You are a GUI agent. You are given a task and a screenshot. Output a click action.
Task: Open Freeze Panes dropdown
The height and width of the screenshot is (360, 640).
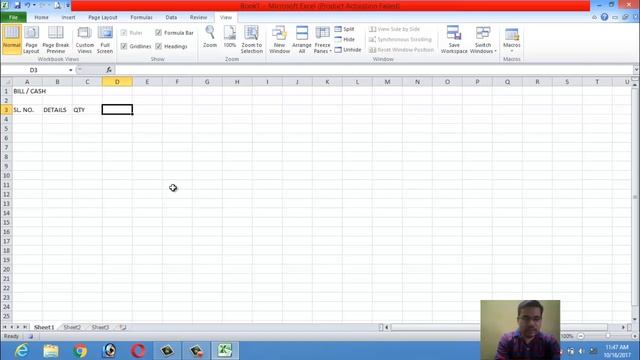click(x=322, y=39)
